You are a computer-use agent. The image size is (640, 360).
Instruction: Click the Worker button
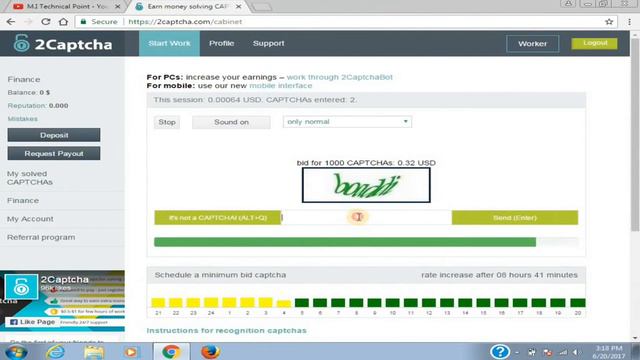click(532, 44)
